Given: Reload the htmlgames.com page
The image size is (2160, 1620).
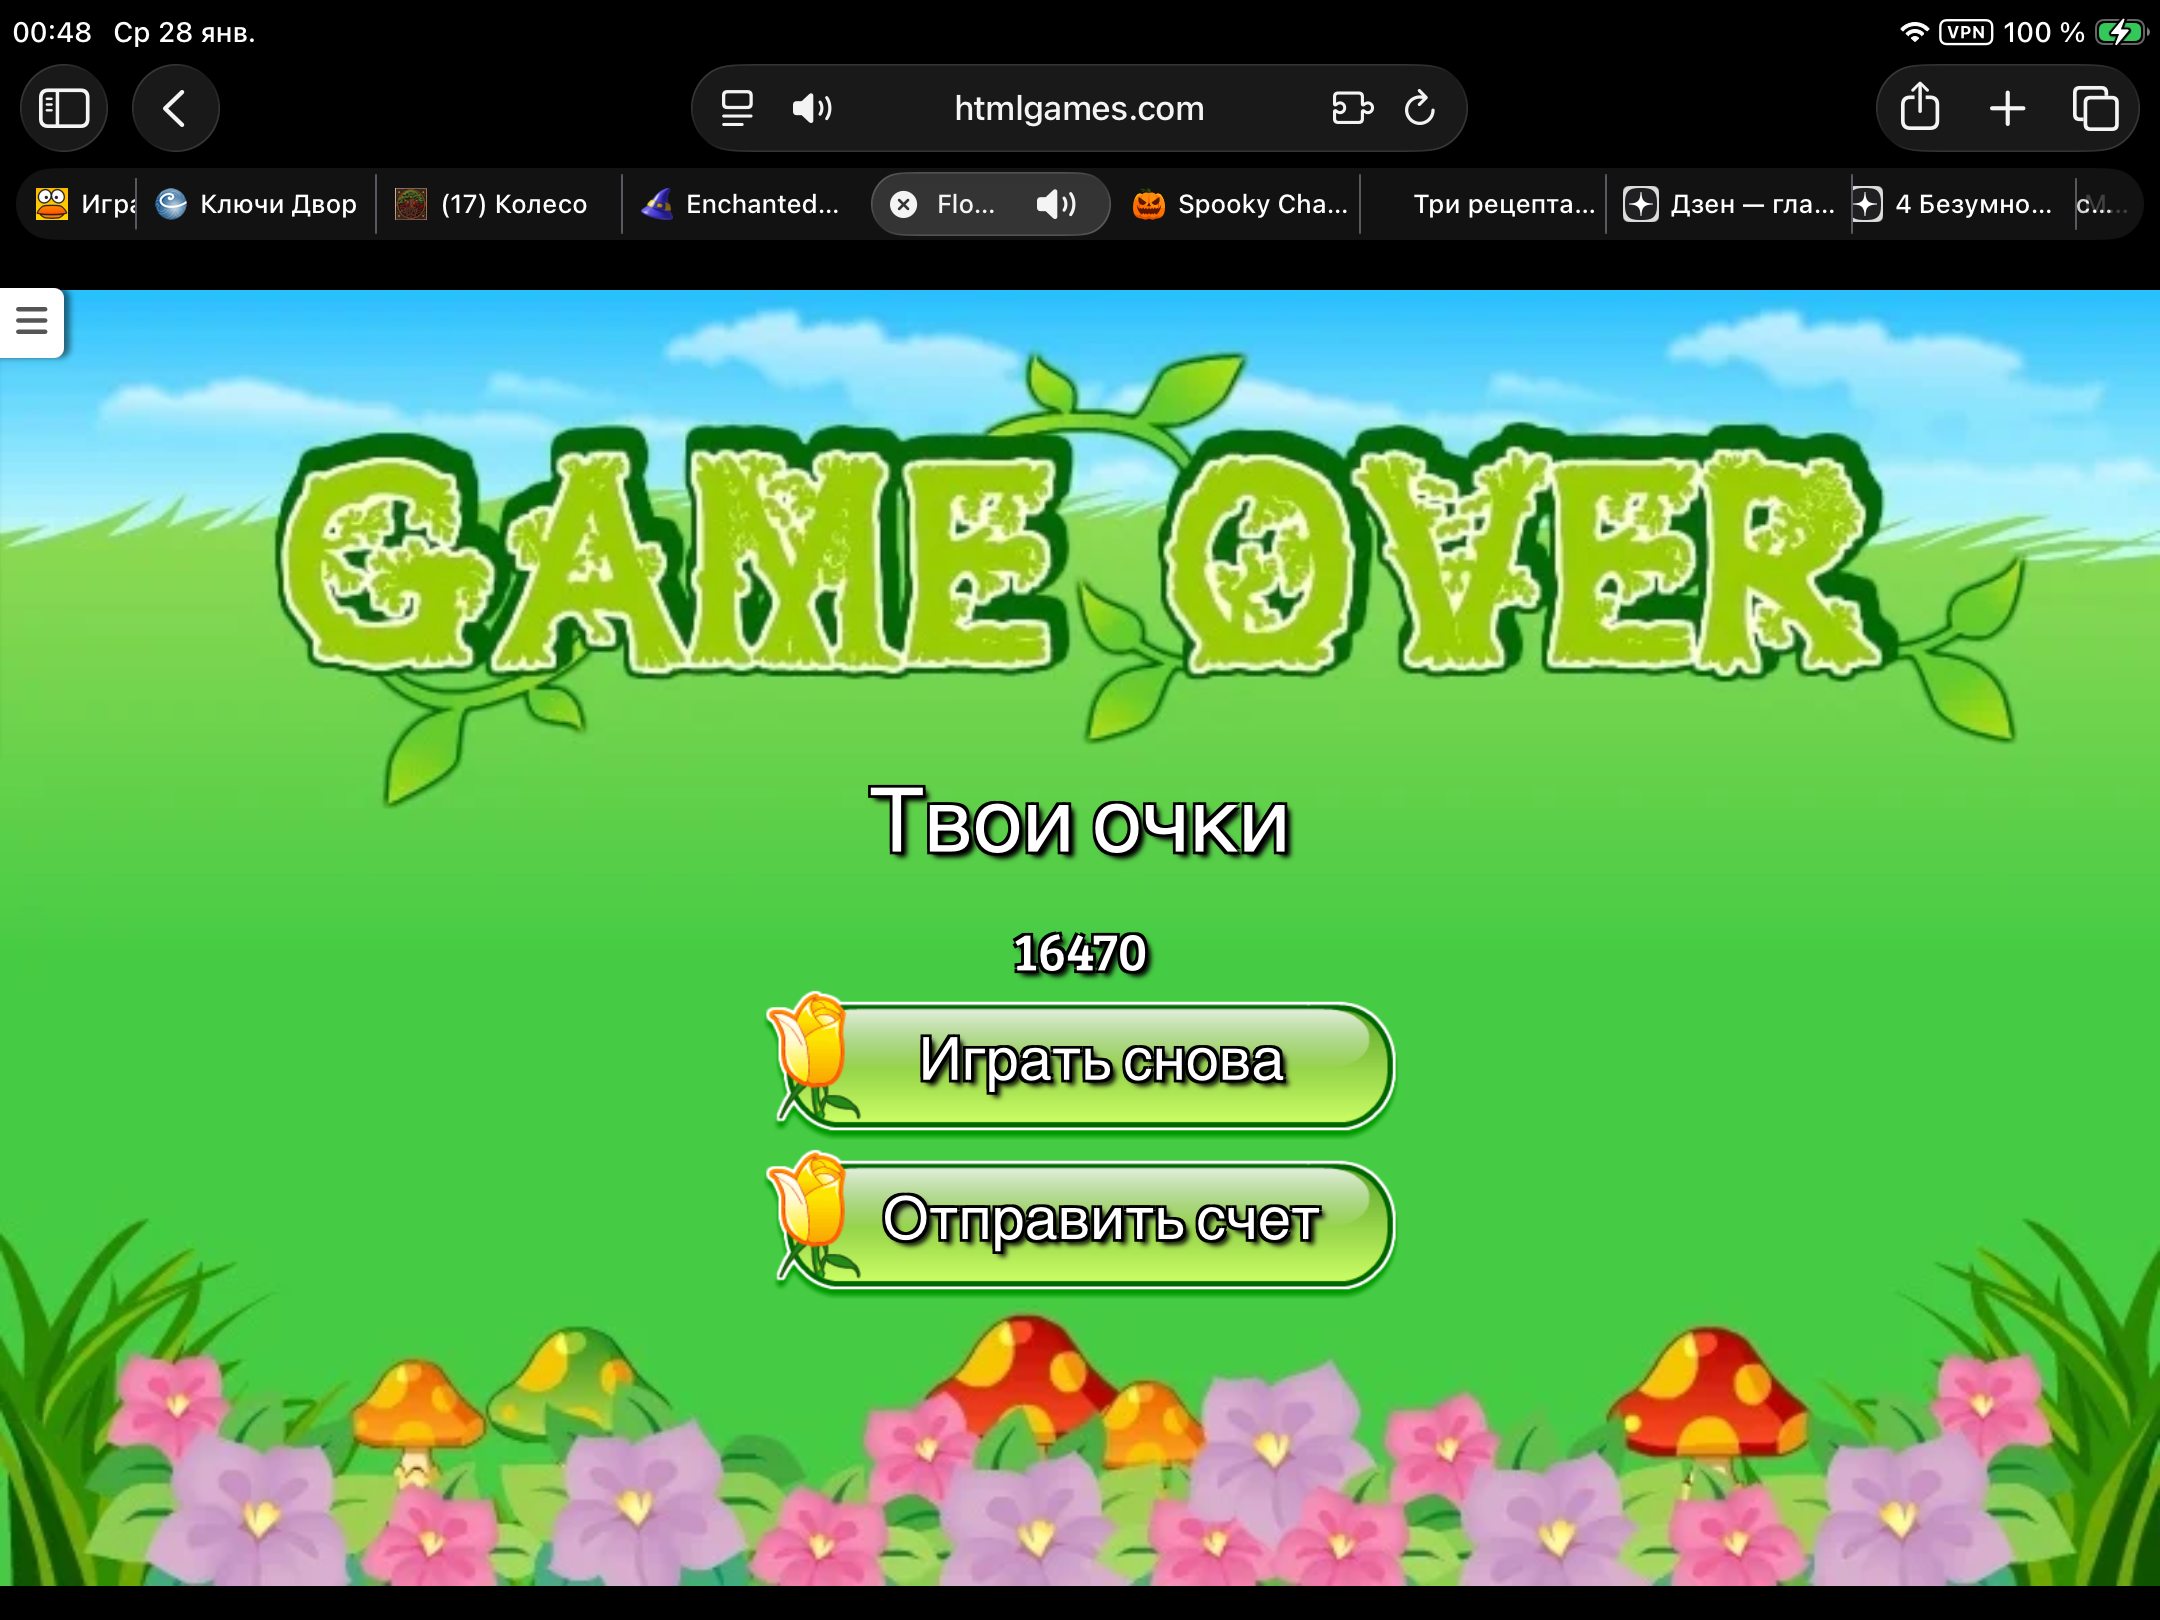Looking at the screenshot, I should [x=1419, y=108].
